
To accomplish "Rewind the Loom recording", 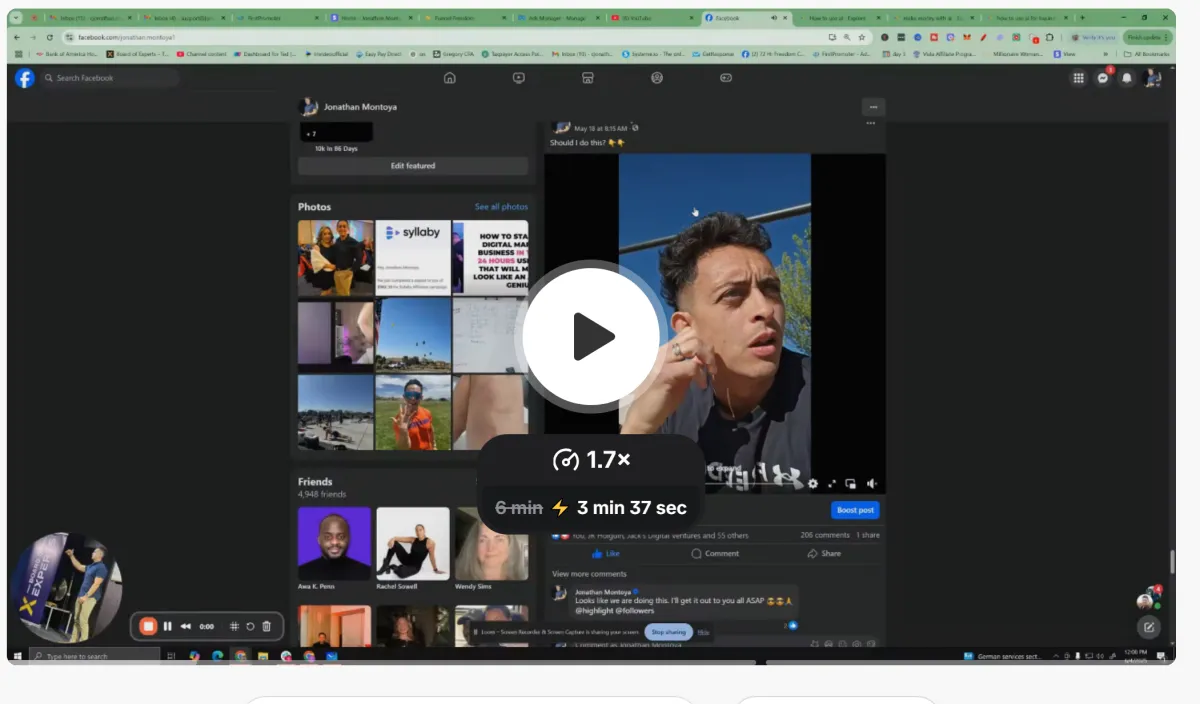I will tap(185, 626).
